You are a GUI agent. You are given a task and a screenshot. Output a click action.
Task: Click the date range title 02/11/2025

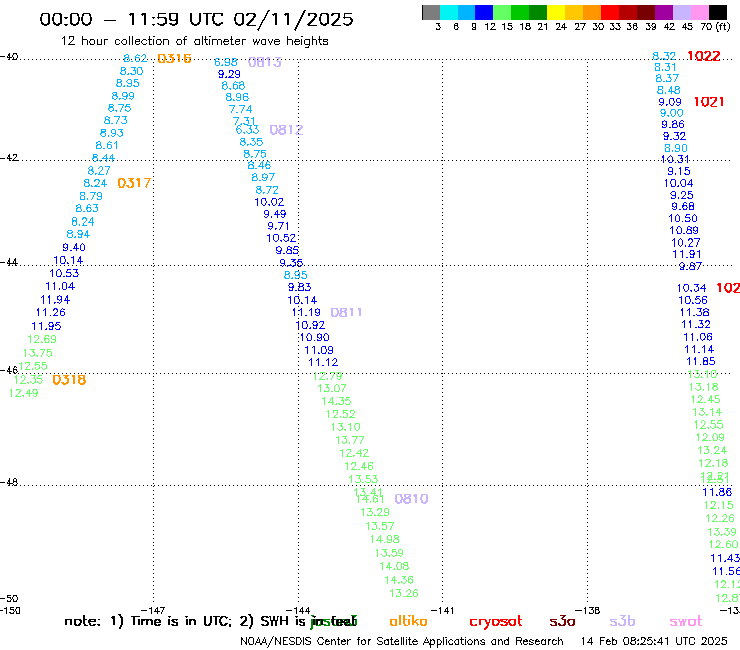(x=293, y=20)
